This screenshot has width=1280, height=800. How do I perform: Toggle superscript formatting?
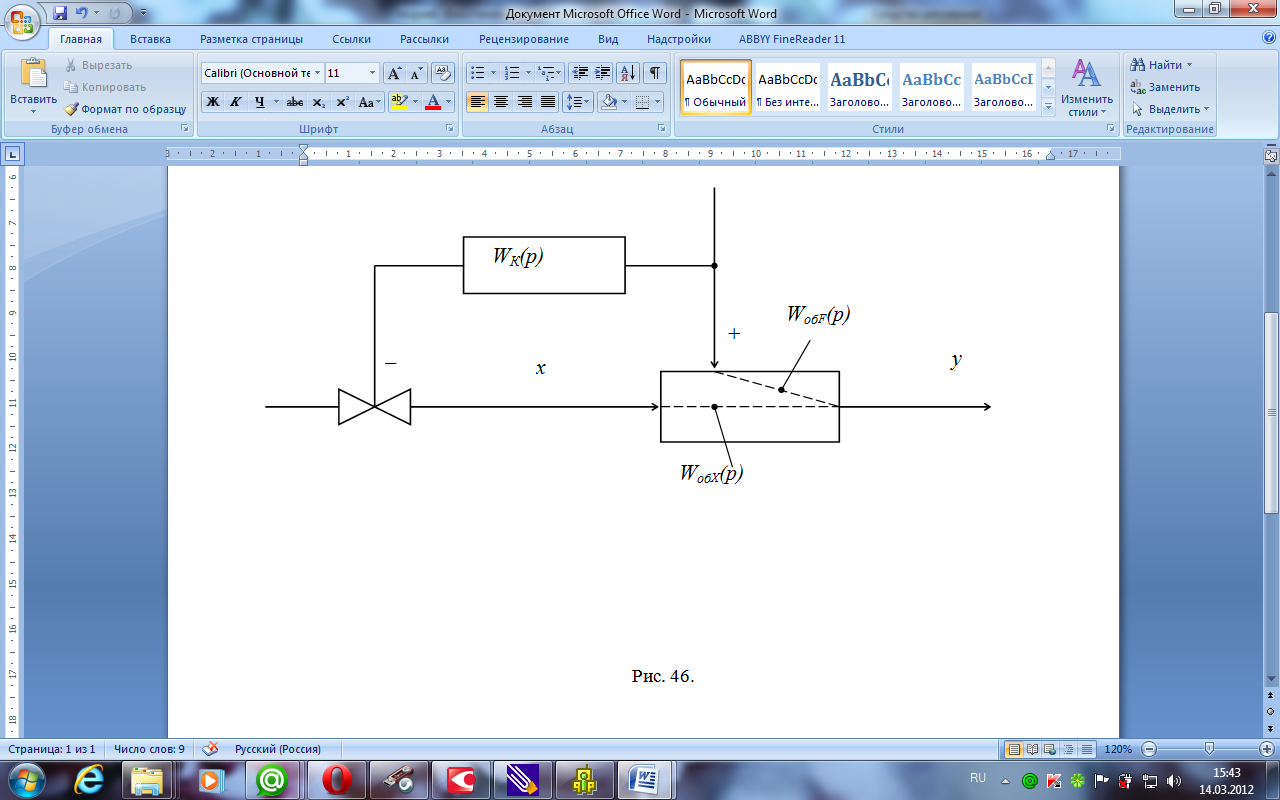(342, 102)
